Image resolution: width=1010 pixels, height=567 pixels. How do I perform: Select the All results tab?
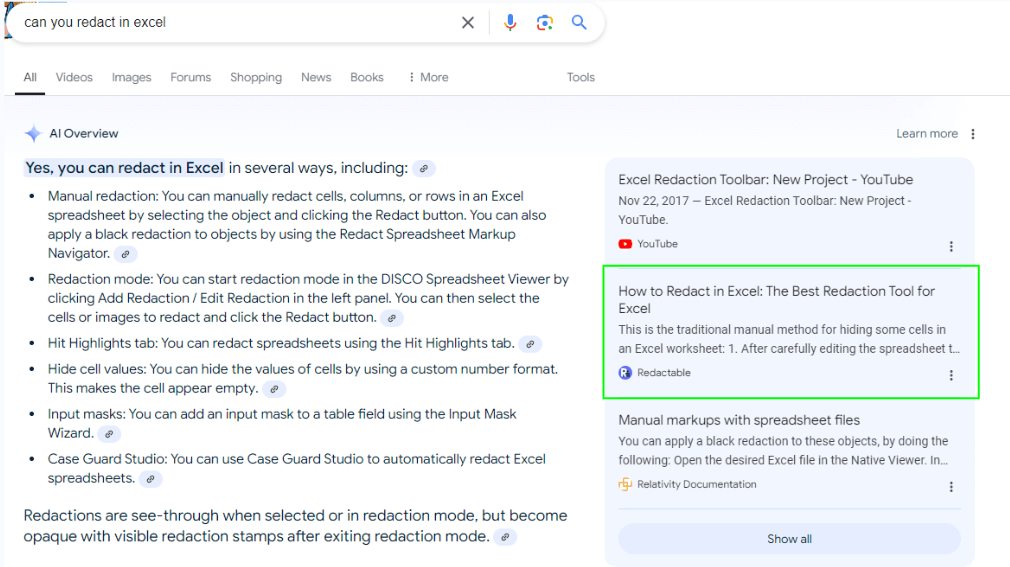[30, 77]
